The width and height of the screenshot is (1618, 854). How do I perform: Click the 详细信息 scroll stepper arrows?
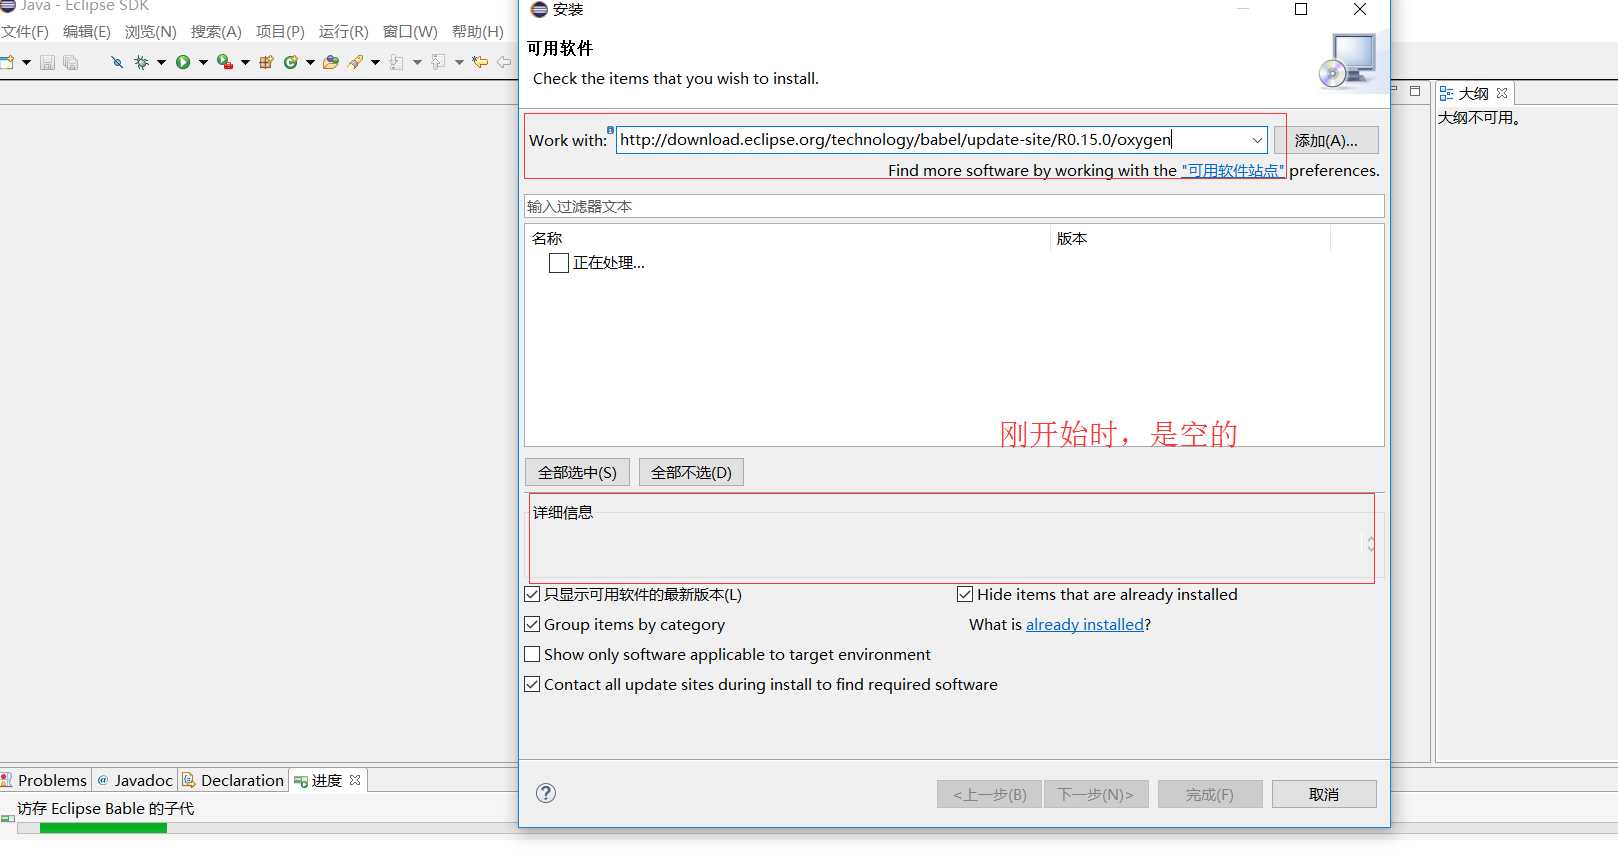pyautogui.click(x=1370, y=543)
